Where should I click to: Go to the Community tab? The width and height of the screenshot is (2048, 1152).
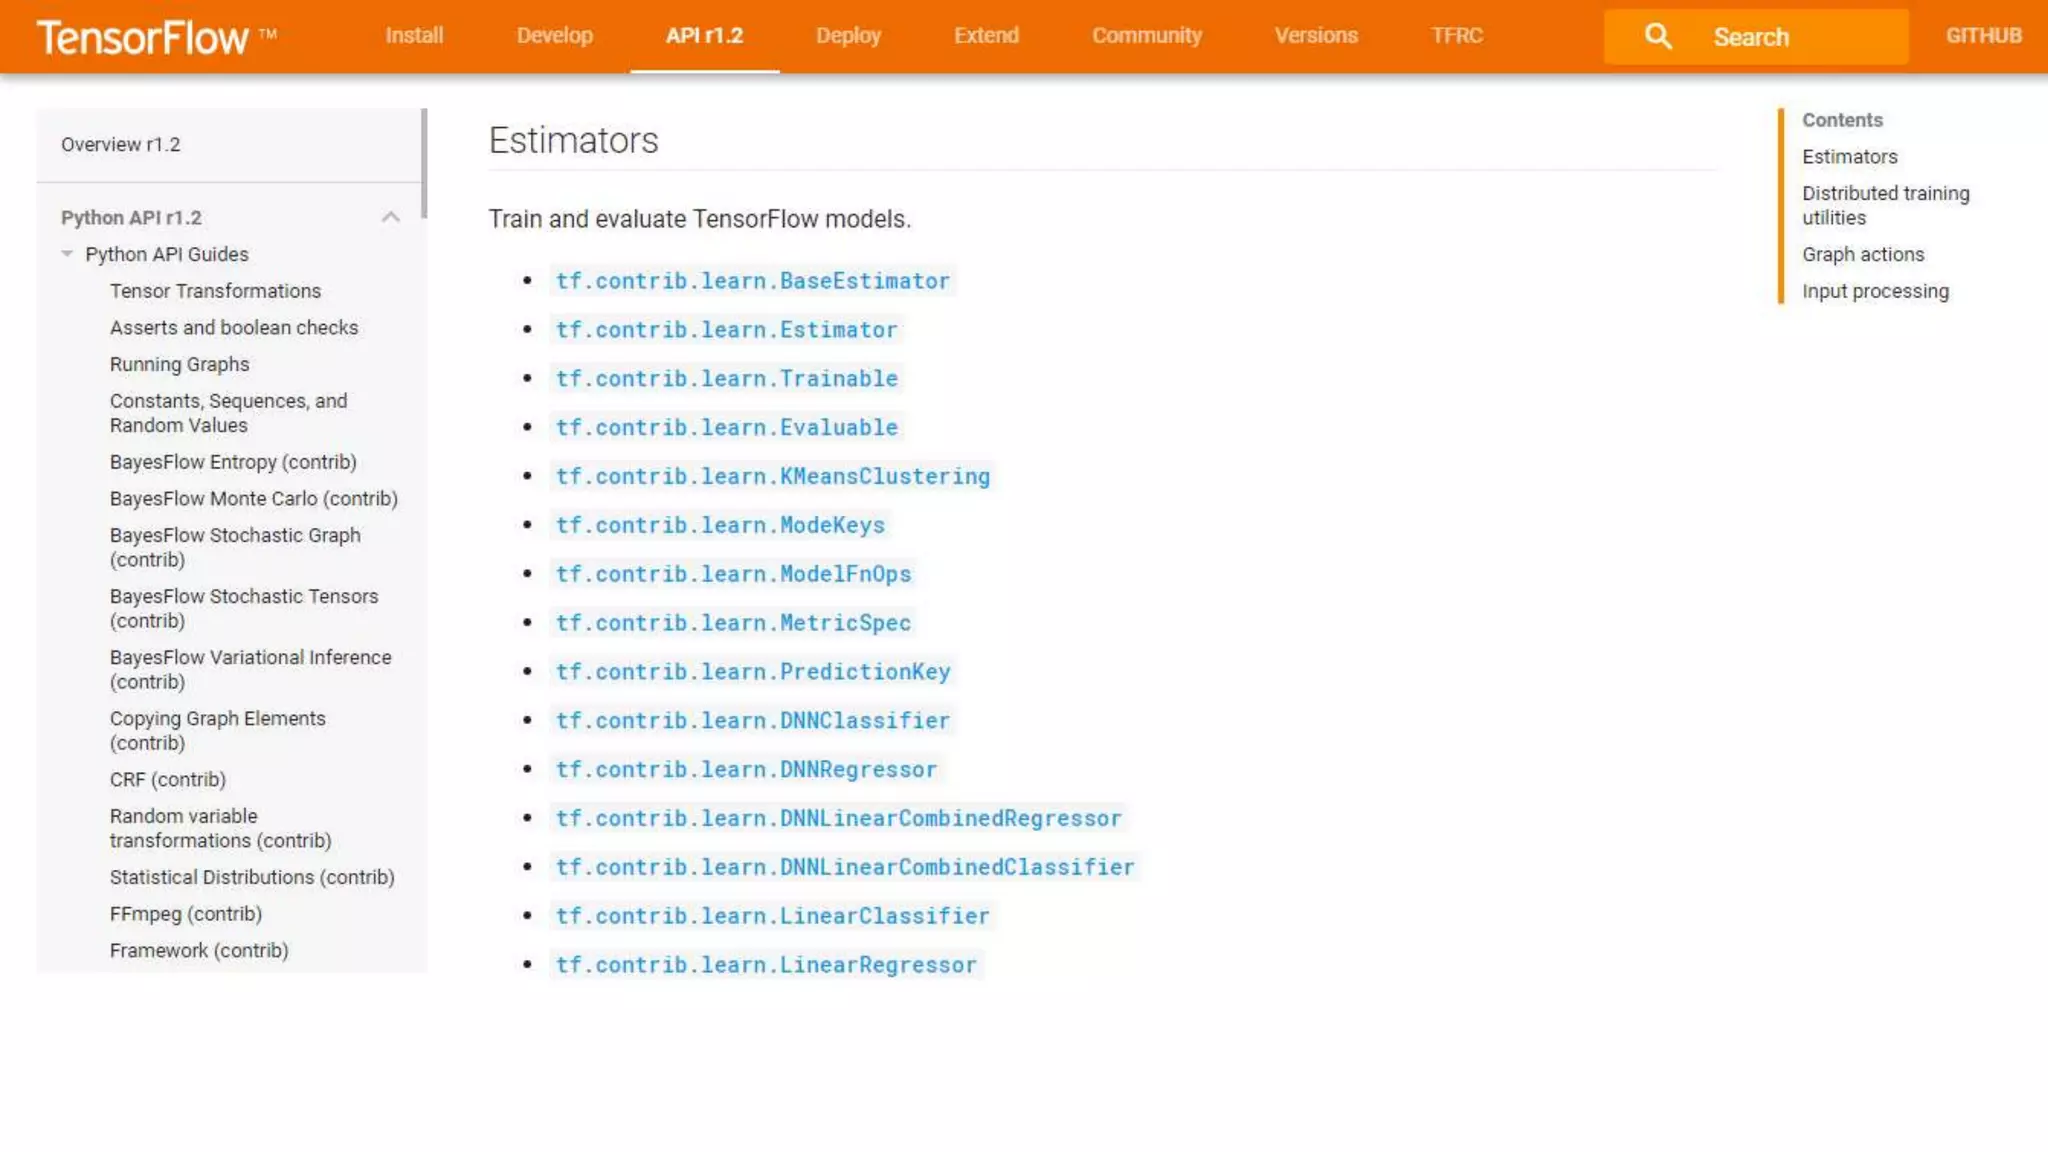[x=1146, y=36]
